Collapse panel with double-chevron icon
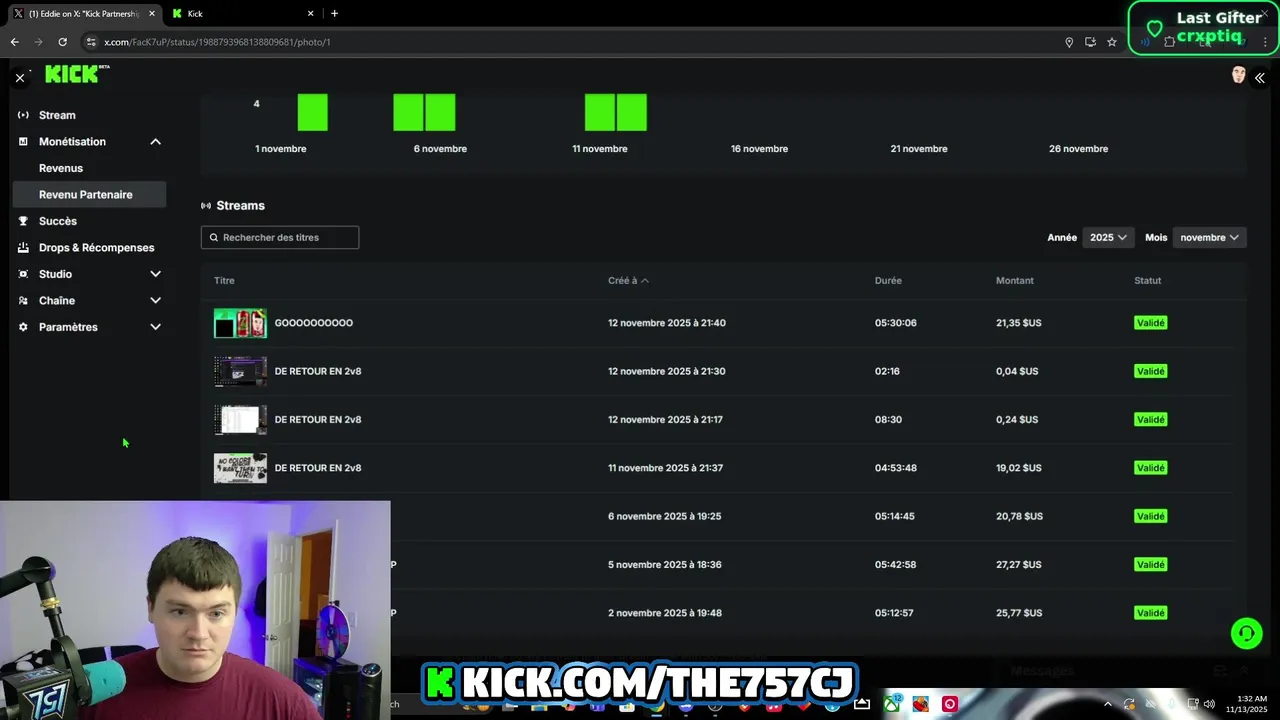 [x=1260, y=77]
